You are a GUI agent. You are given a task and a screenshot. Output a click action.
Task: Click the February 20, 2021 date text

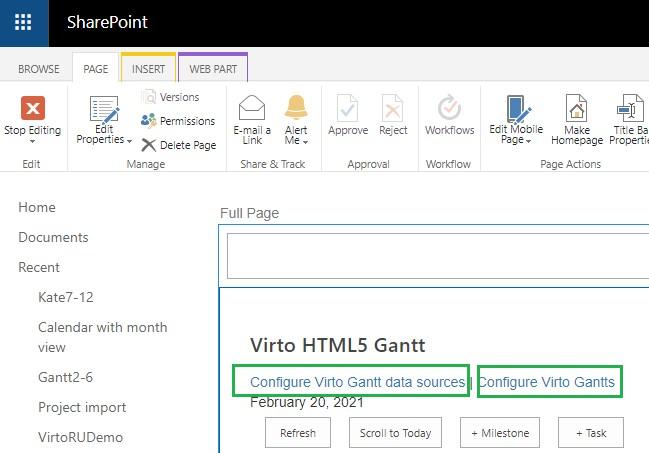tap(307, 402)
